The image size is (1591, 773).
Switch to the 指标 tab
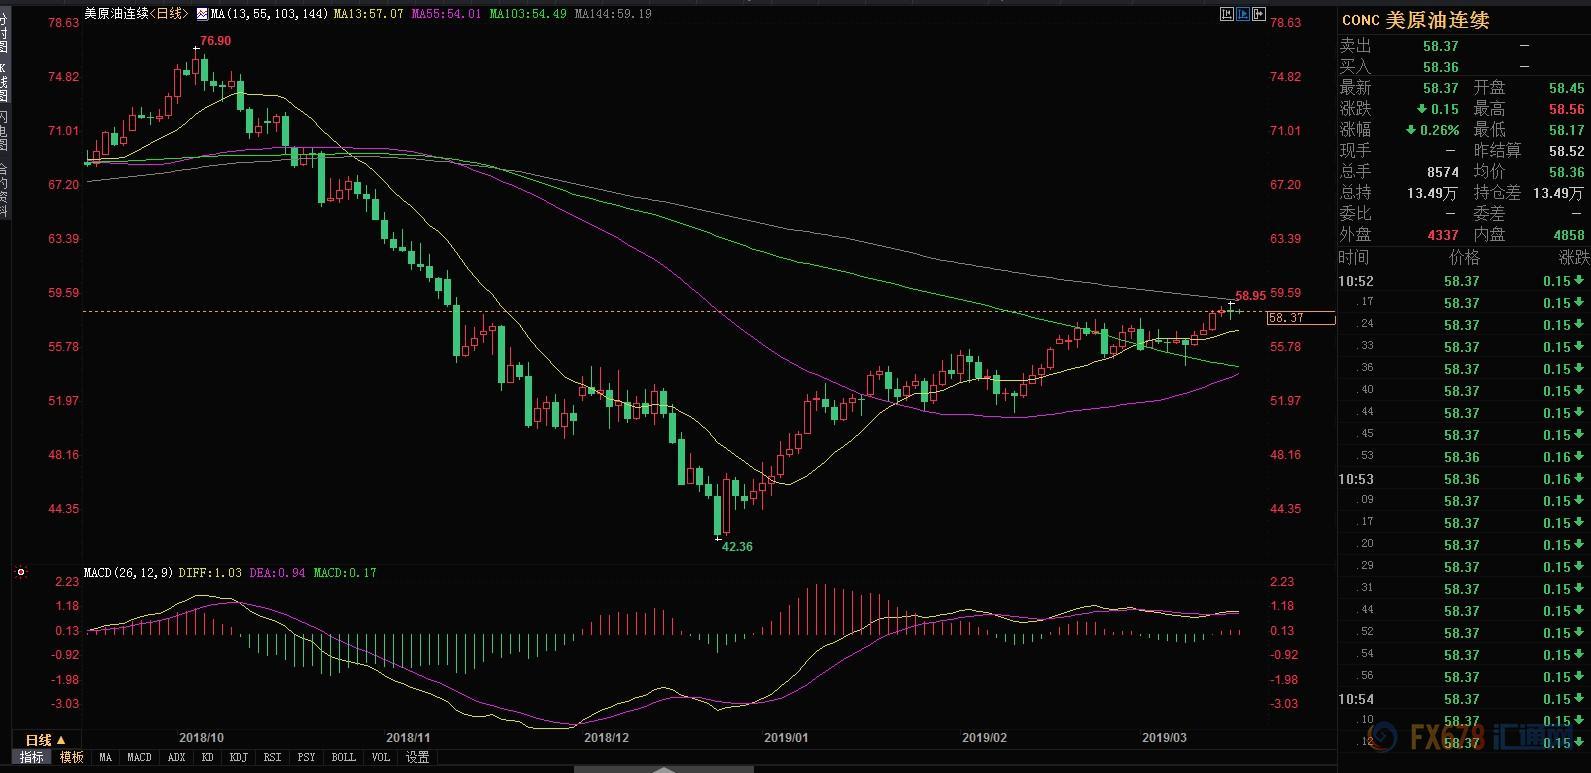[x=32, y=757]
